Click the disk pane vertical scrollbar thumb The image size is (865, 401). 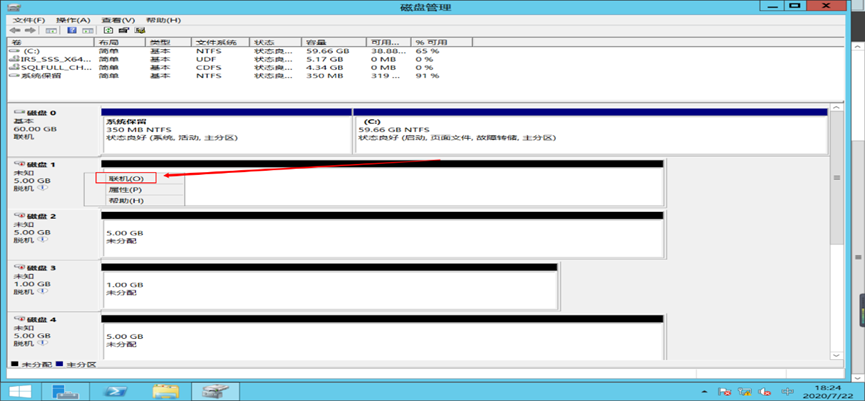pos(836,178)
